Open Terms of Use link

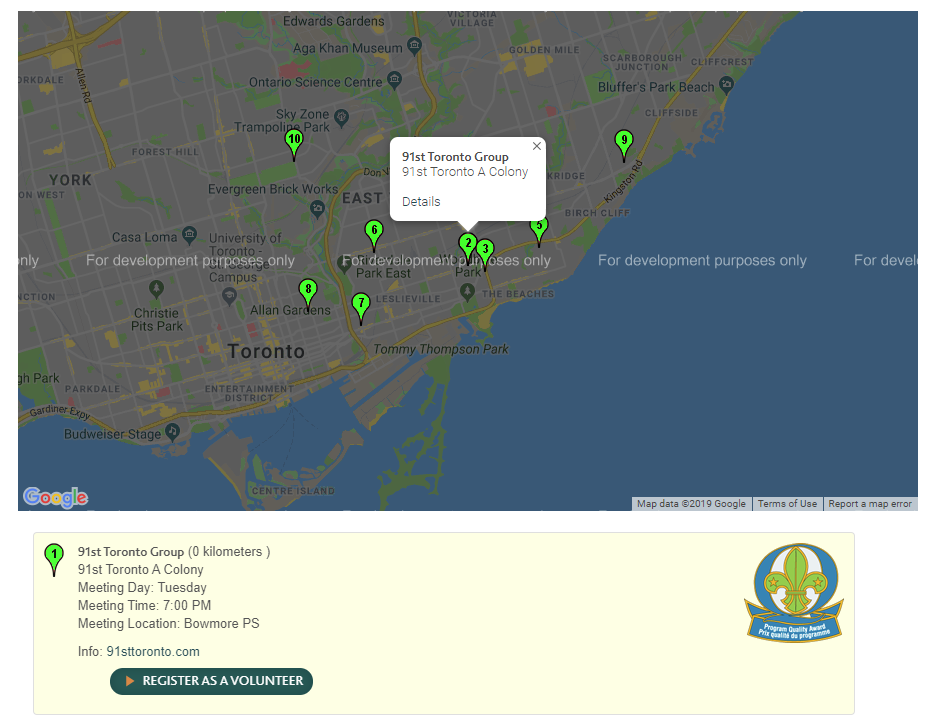tap(787, 504)
